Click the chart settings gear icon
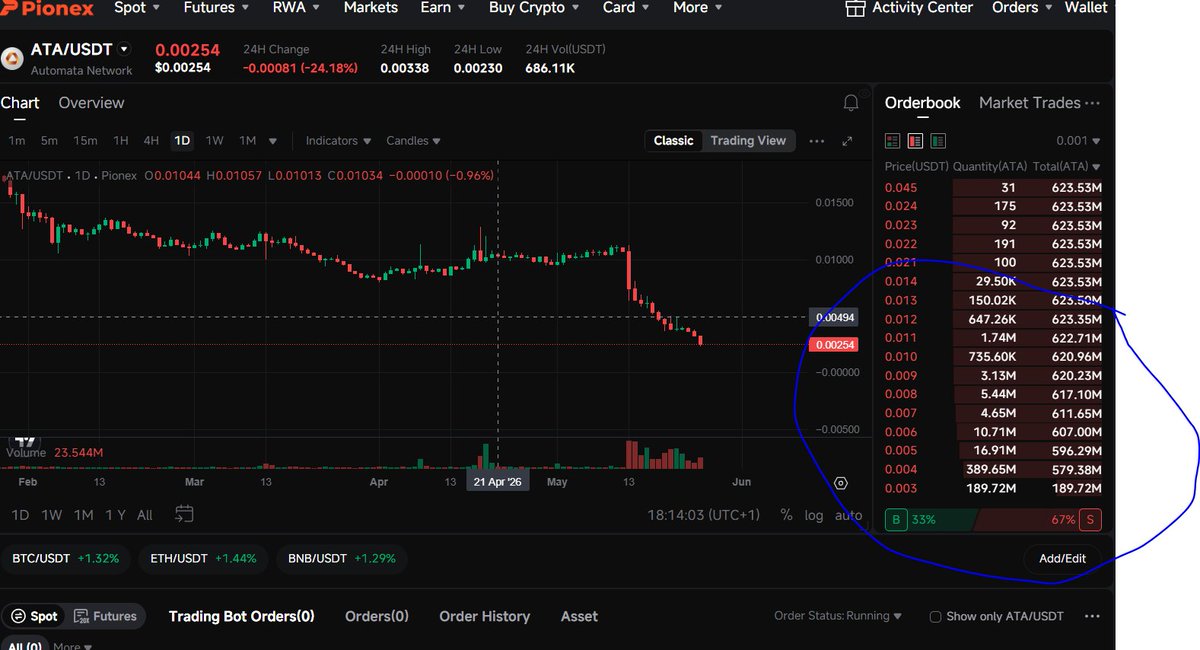The width and height of the screenshot is (1200, 650). pyautogui.click(x=841, y=483)
